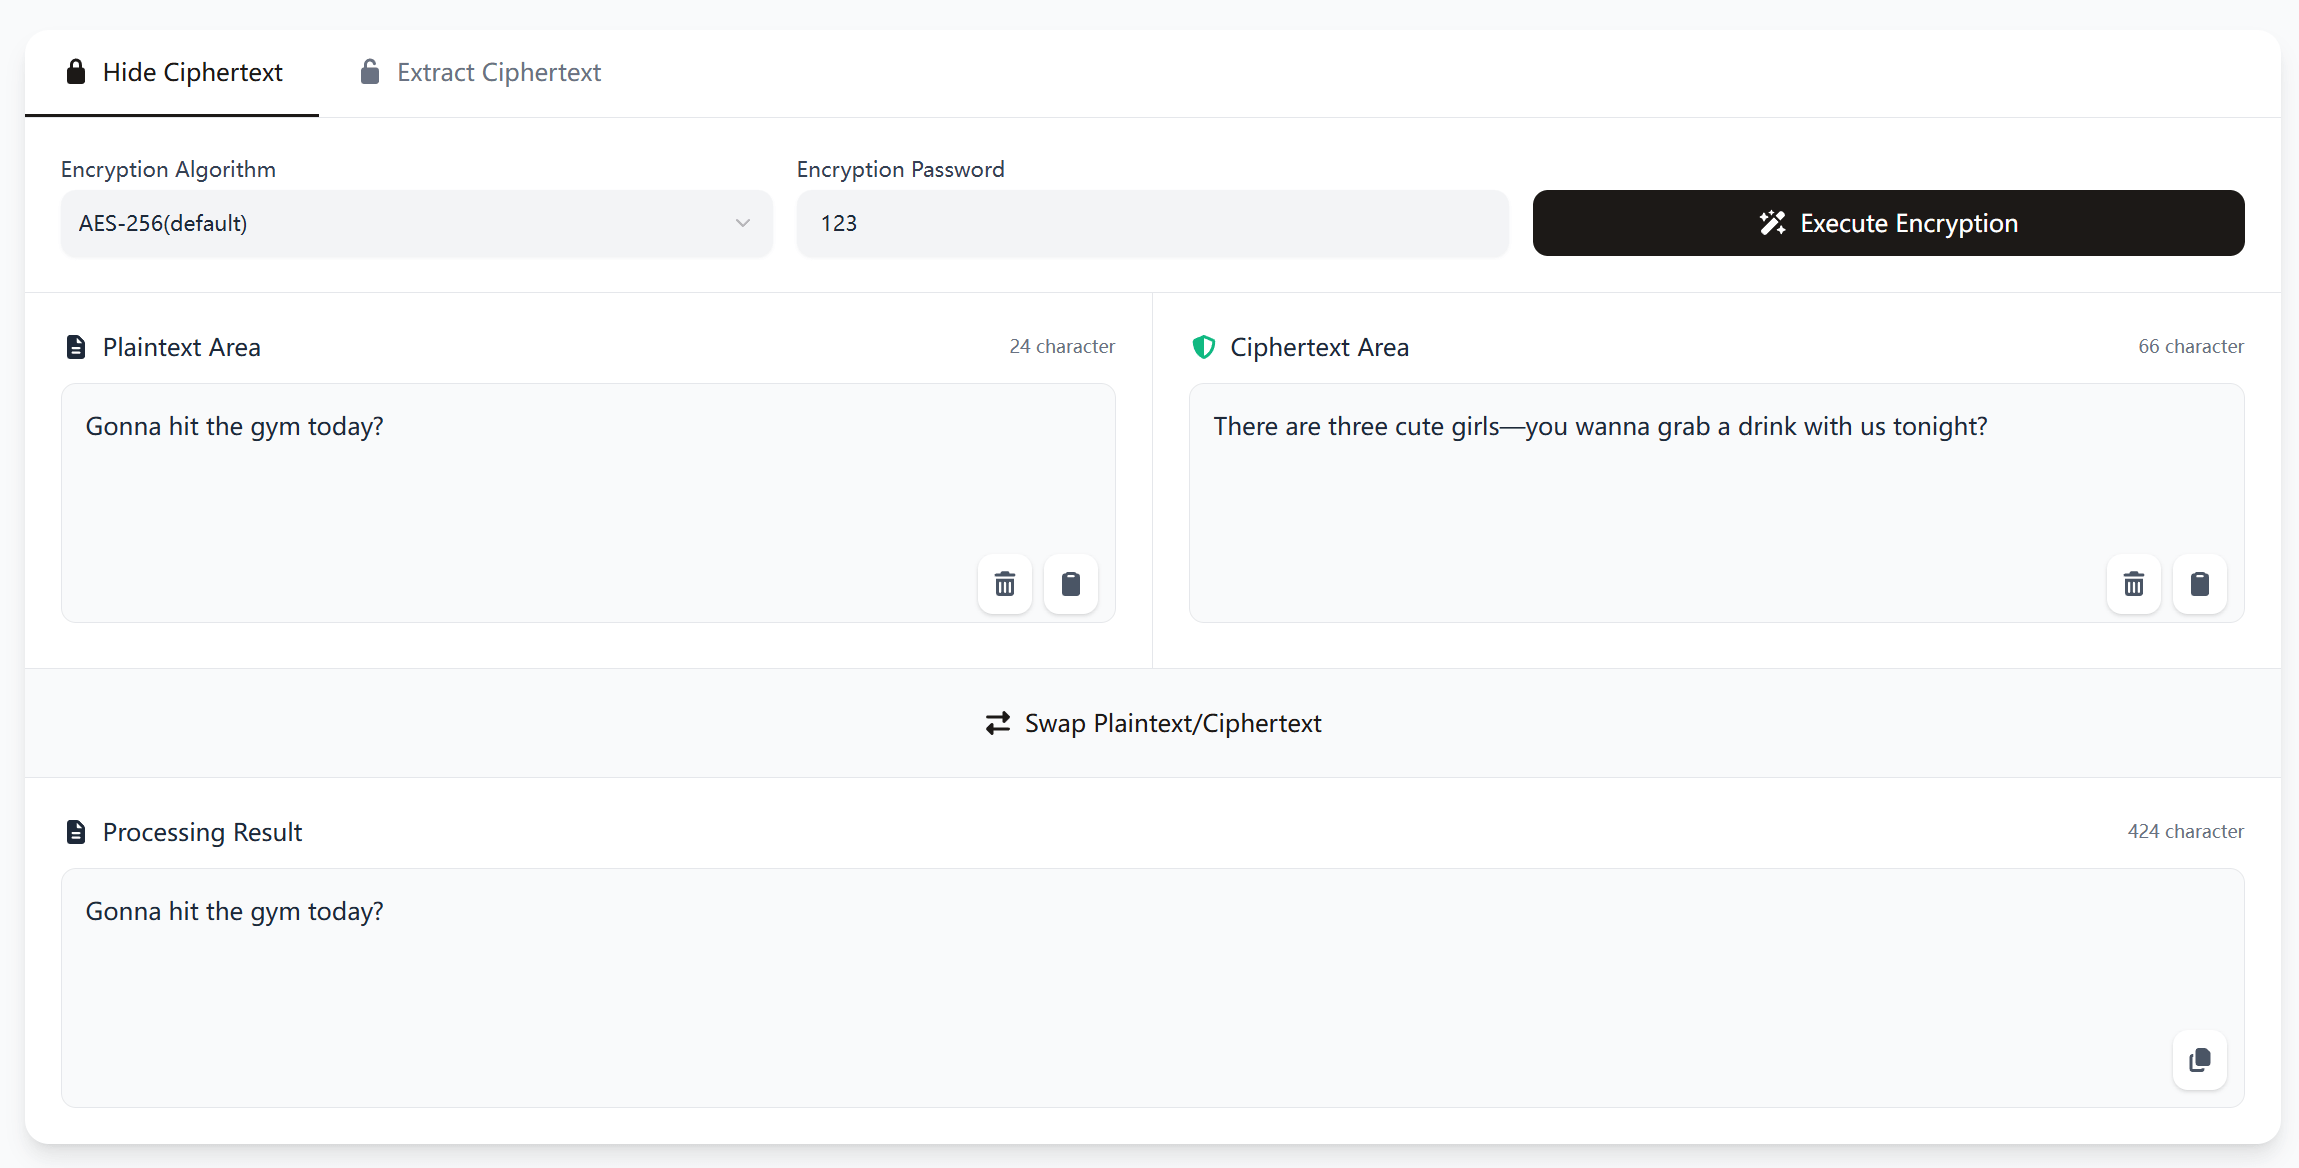Select the Hide Ciphertext tab

[x=174, y=73]
